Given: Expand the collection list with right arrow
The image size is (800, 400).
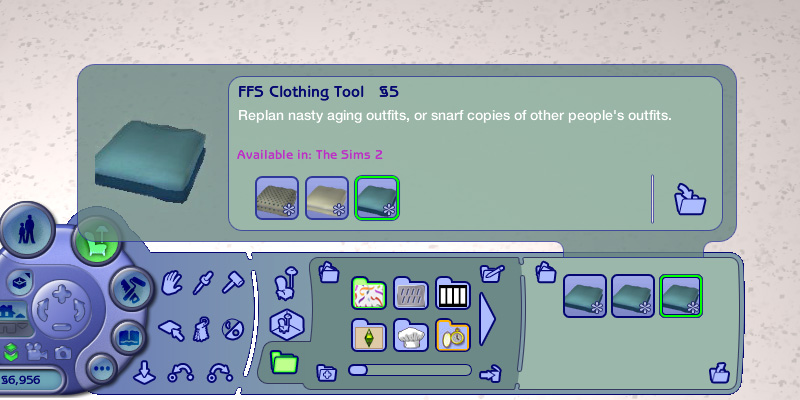Looking at the screenshot, I should click(489, 316).
